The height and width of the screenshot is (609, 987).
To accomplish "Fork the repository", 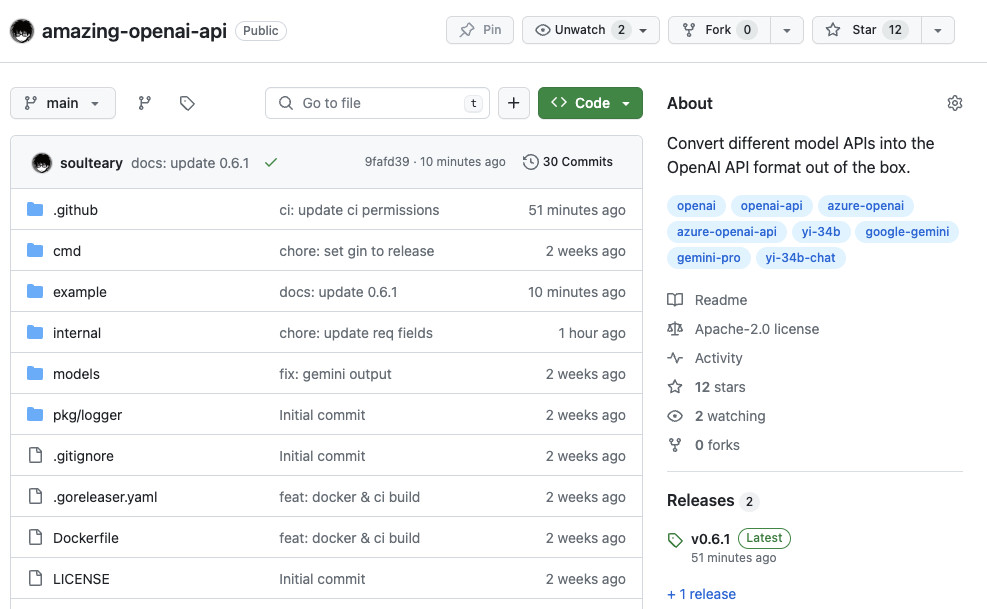I will 719,30.
